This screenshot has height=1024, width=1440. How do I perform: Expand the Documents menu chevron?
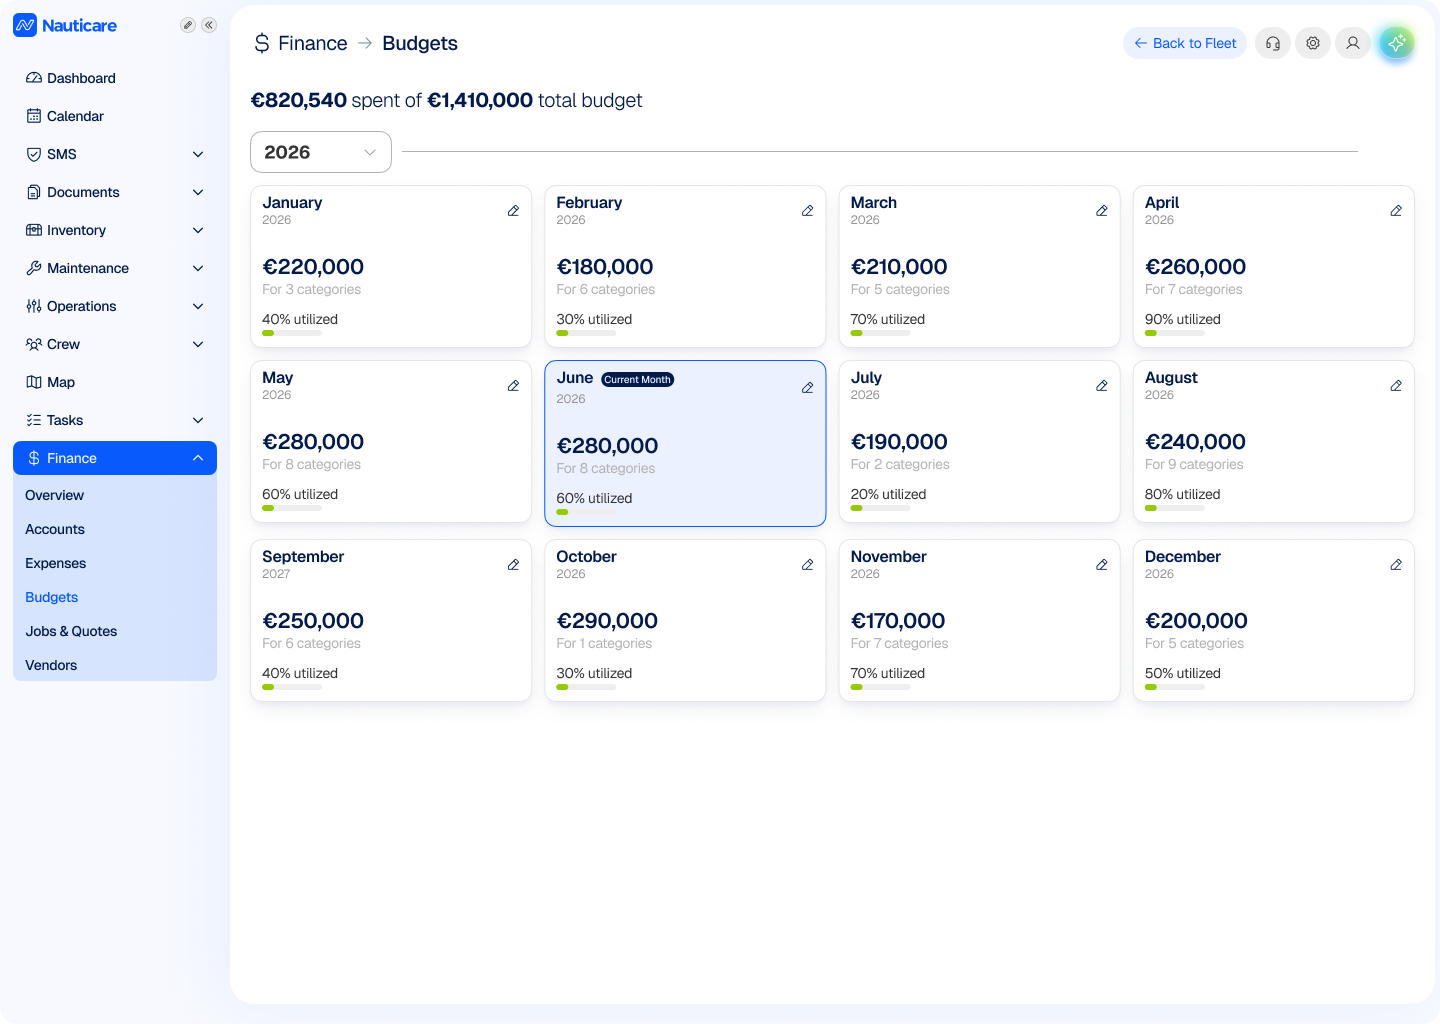point(198,192)
